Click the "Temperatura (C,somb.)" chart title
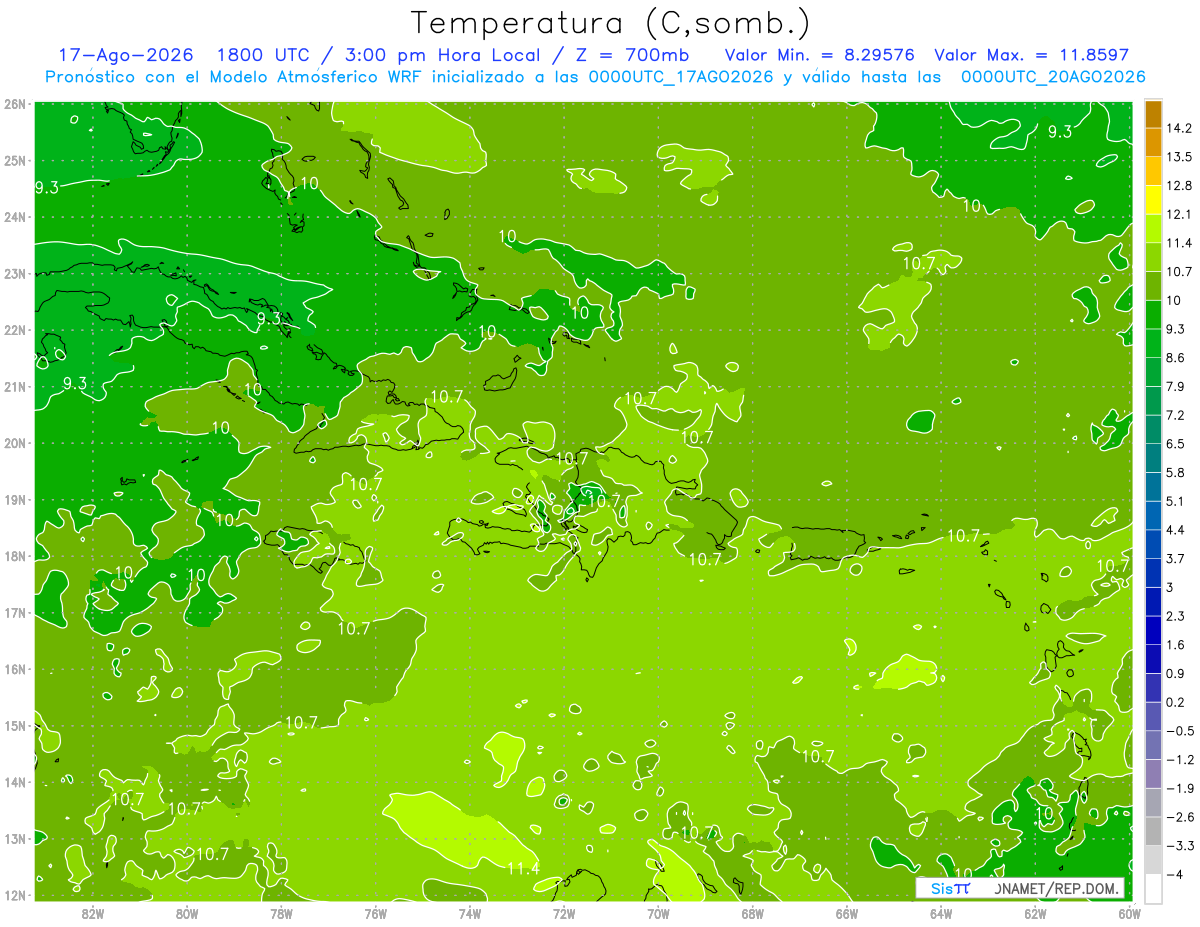The height and width of the screenshot is (927, 1200). pos(610,24)
